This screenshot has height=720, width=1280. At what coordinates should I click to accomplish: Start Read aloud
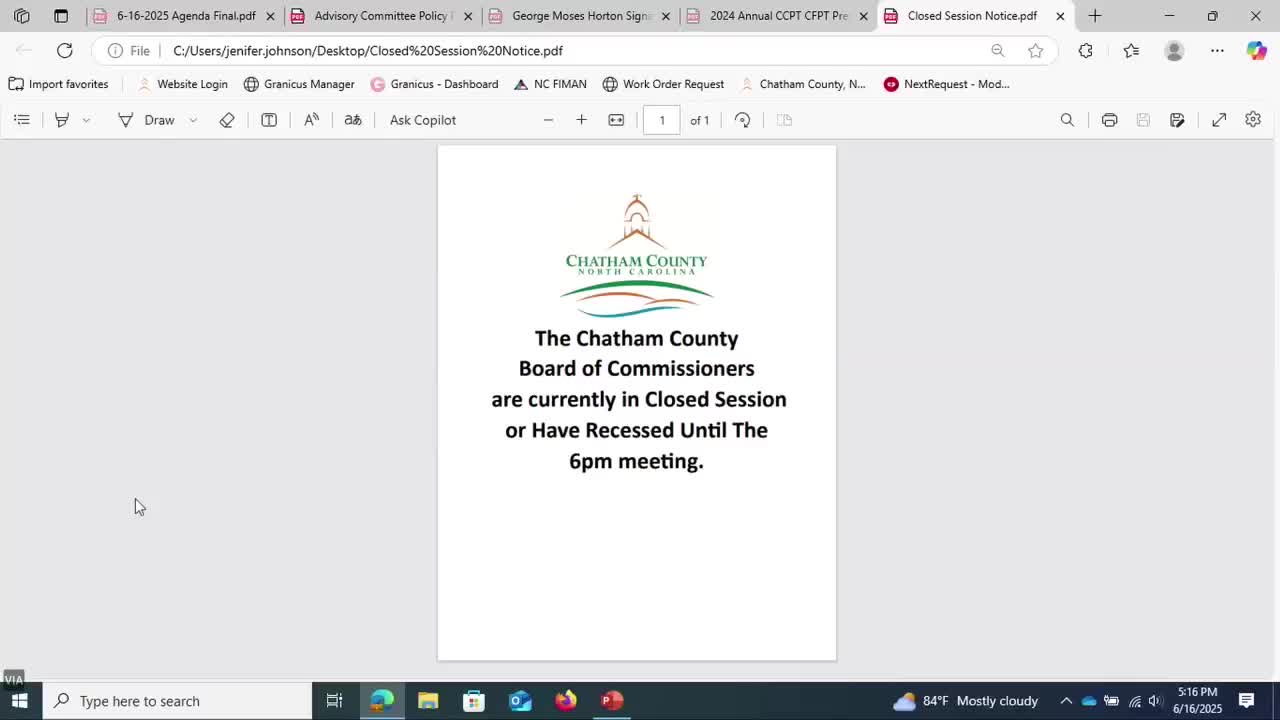point(312,120)
